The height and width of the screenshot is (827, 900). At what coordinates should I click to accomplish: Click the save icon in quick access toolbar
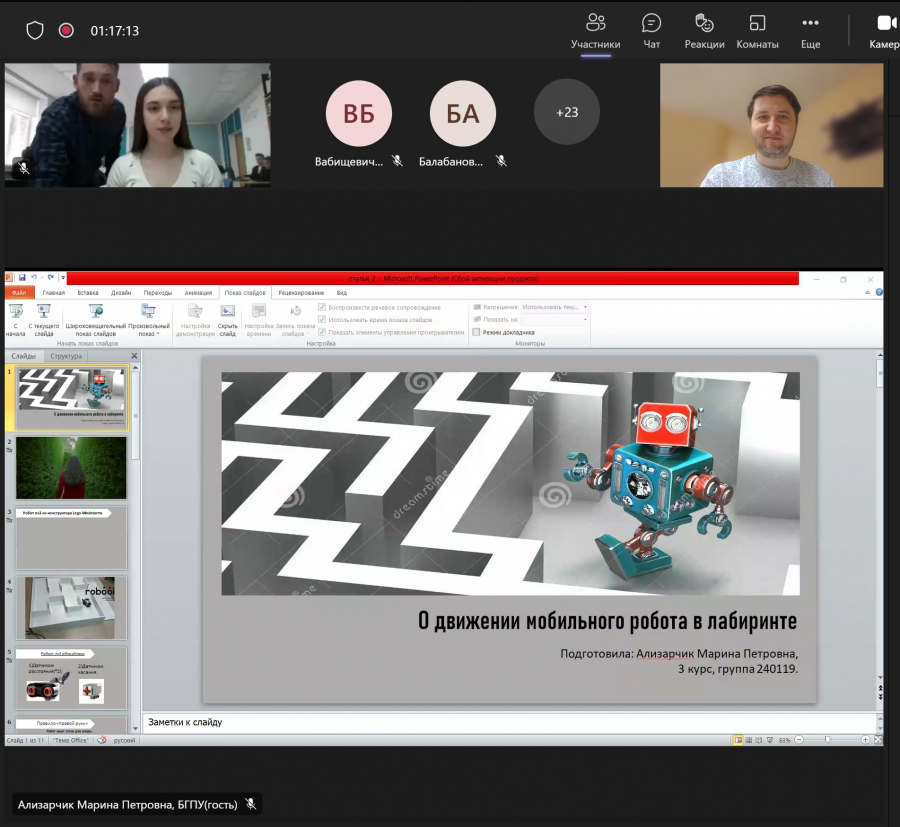click(x=22, y=278)
